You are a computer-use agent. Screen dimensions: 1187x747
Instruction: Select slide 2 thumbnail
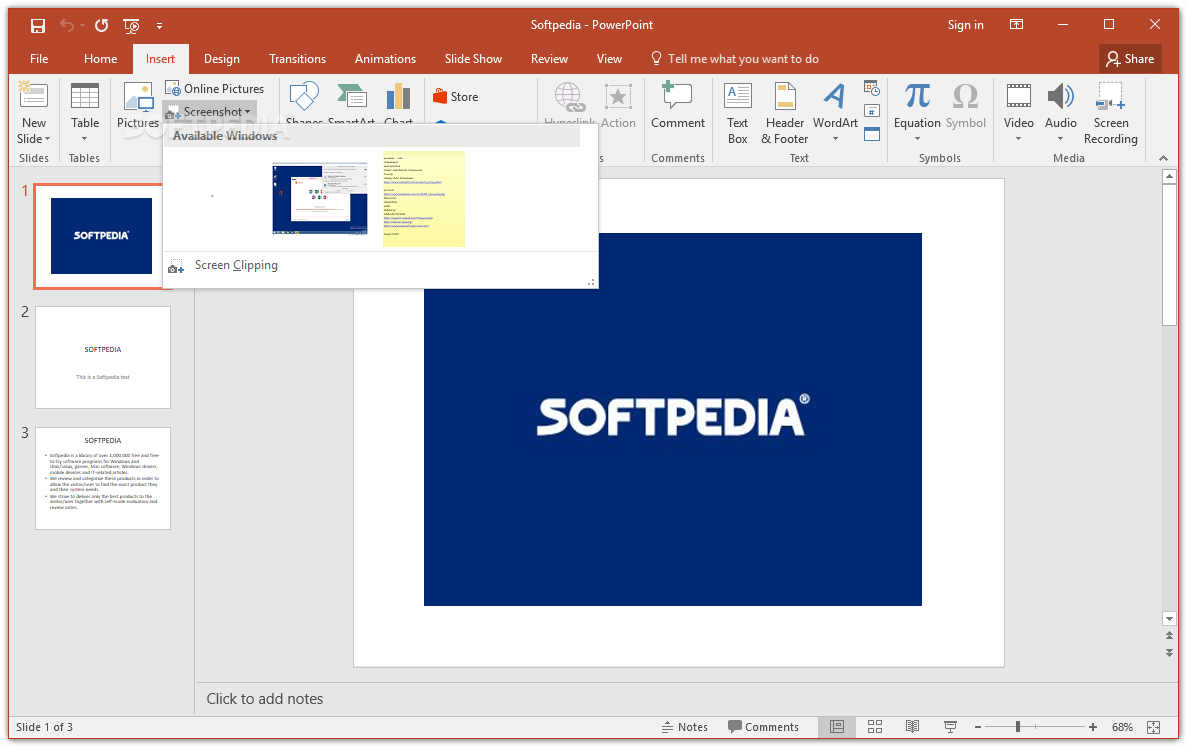(x=103, y=357)
